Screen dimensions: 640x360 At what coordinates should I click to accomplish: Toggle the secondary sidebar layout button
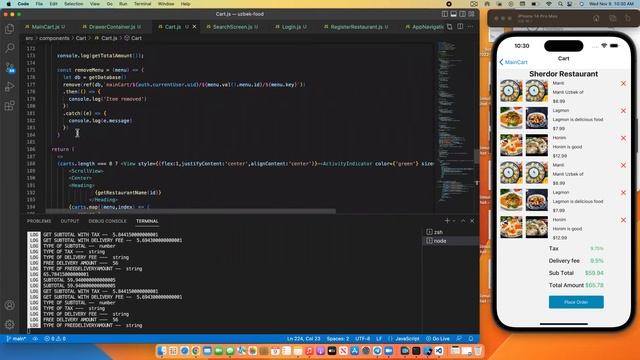click(462, 14)
